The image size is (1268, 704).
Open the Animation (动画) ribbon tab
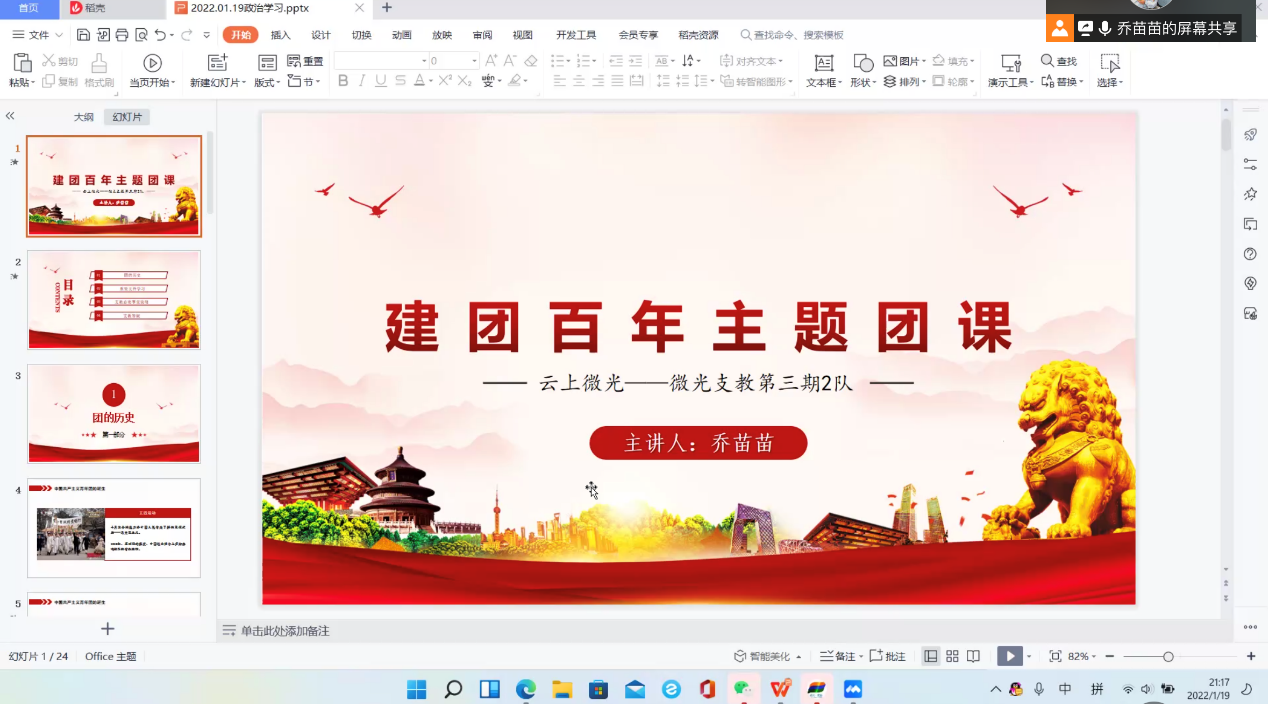coord(402,35)
